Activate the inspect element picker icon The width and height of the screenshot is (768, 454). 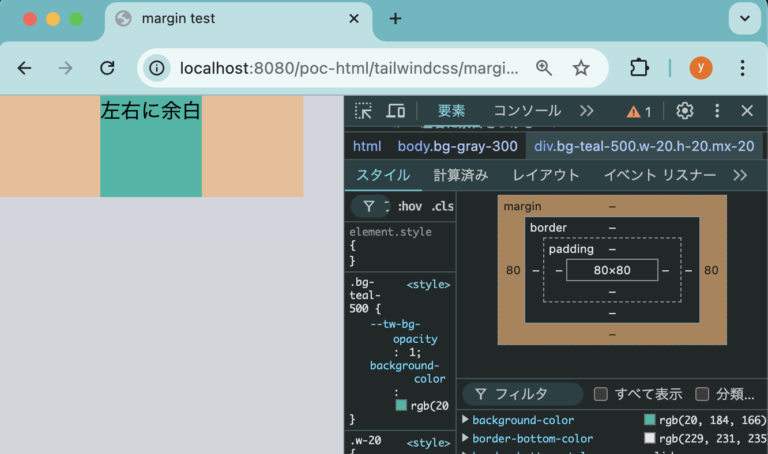[x=364, y=111]
